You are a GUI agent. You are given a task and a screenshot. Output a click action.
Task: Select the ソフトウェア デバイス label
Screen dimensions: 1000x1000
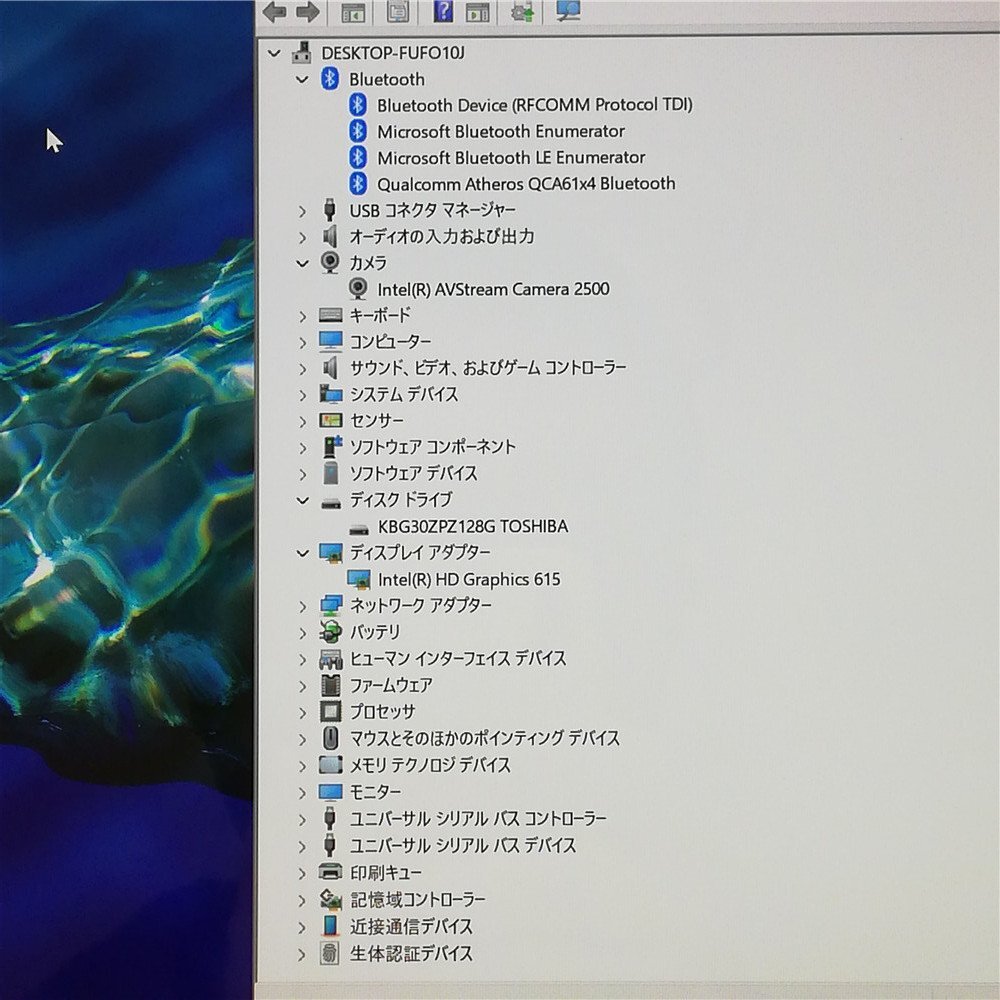point(413,473)
